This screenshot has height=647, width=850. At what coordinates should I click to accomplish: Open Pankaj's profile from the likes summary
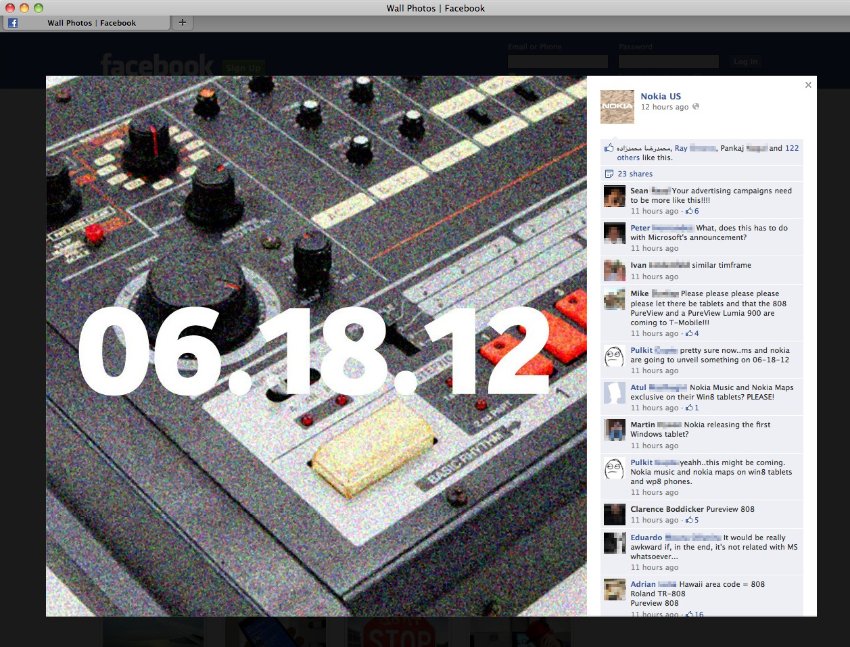pyautogui.click(x=743, y=148)
